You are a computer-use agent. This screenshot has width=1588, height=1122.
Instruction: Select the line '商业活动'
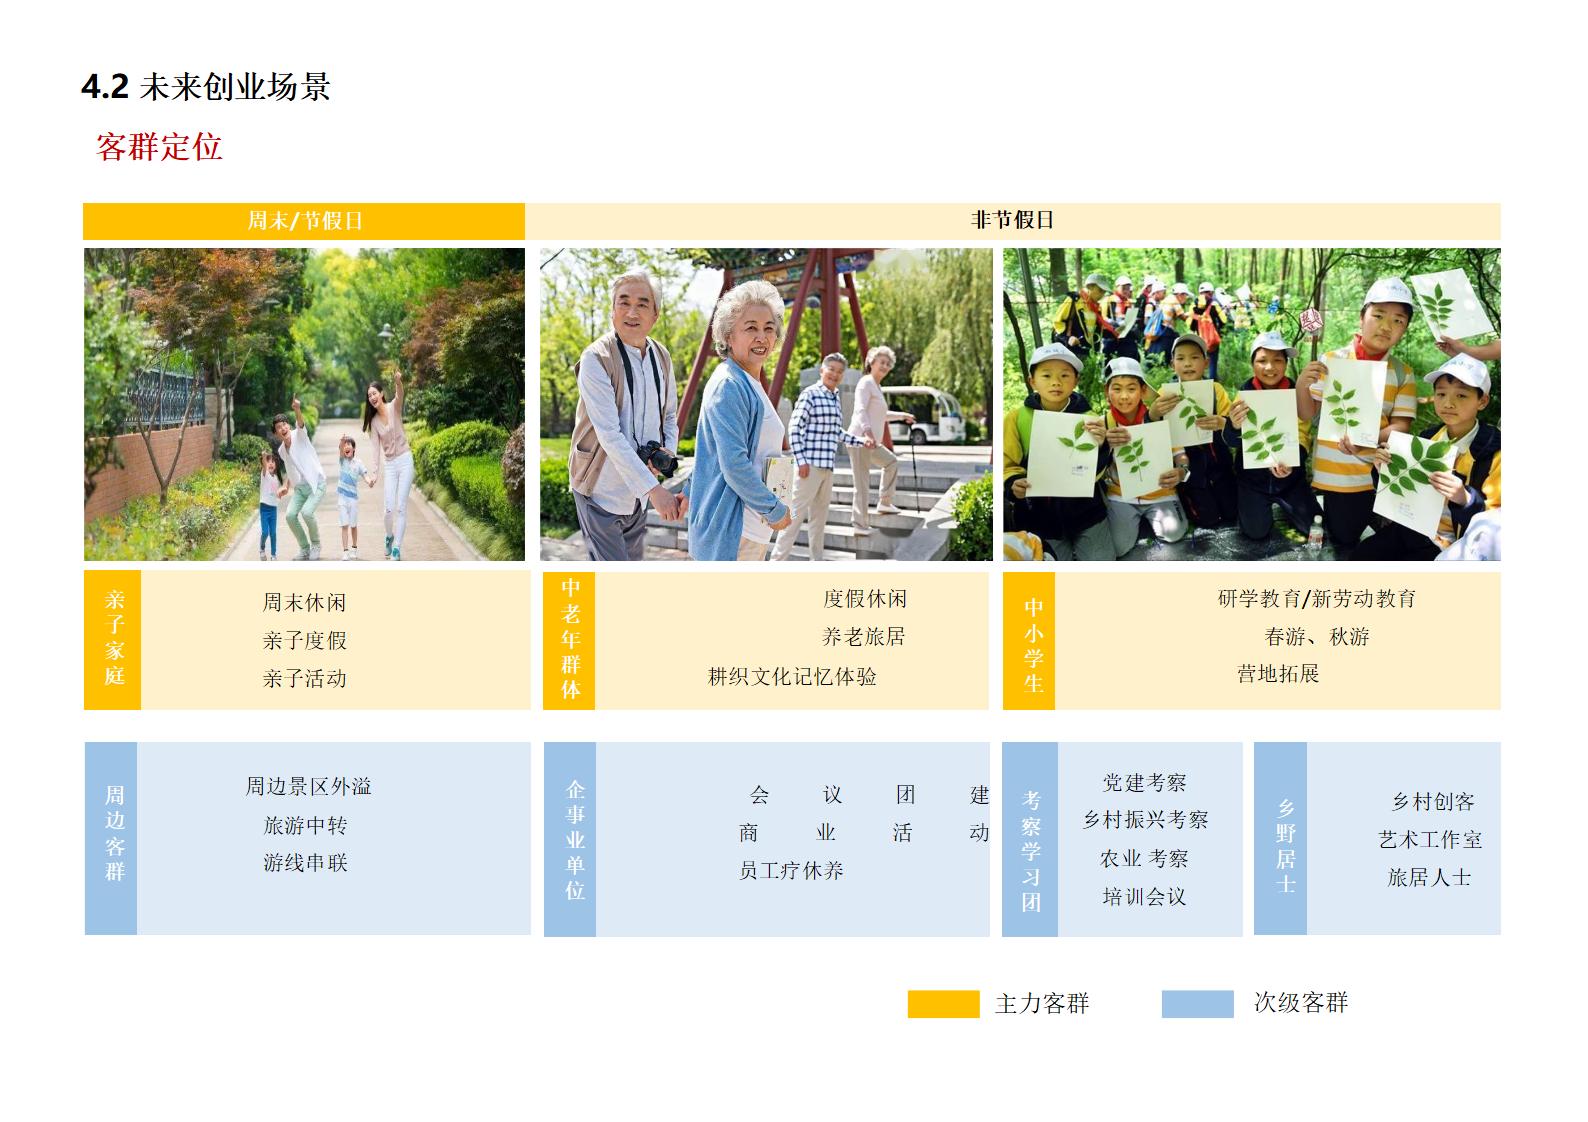coord(864,833)
